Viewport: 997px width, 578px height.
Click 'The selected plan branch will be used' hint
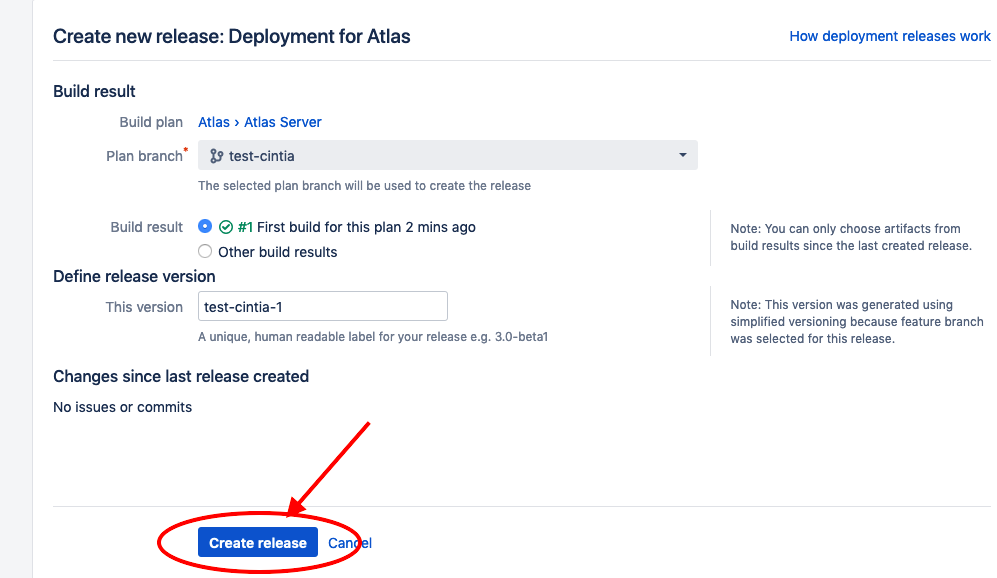pos(364,186)
